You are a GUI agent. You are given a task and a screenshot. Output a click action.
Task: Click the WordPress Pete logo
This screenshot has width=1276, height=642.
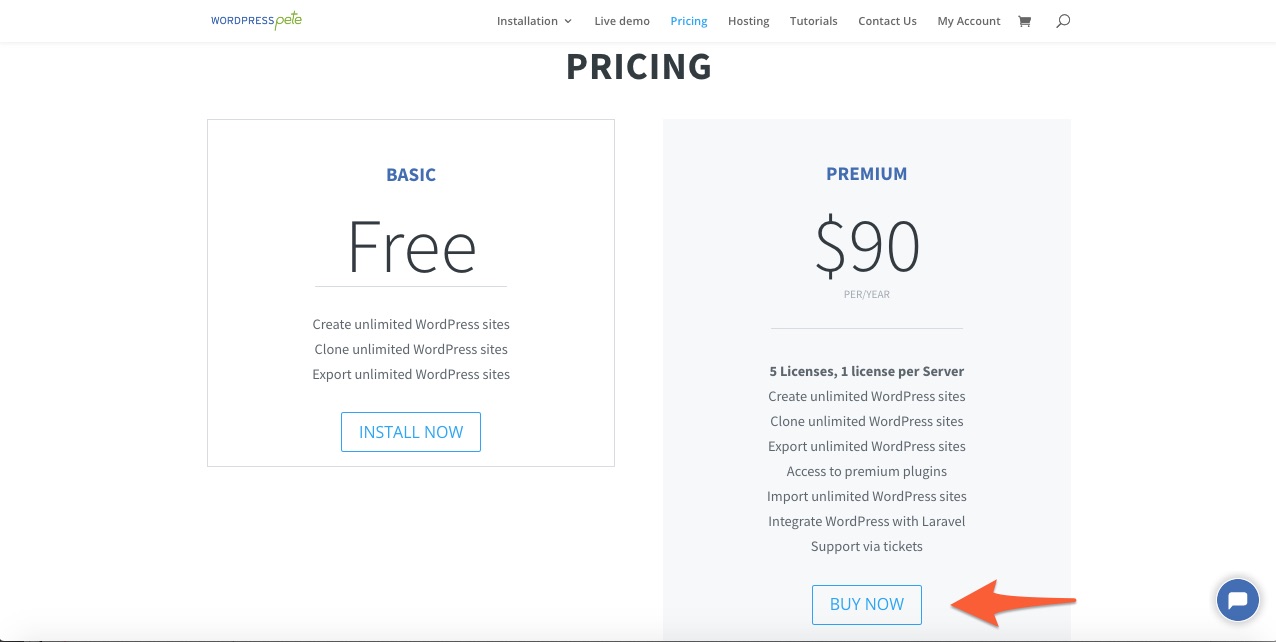click(x=256, y=20)
